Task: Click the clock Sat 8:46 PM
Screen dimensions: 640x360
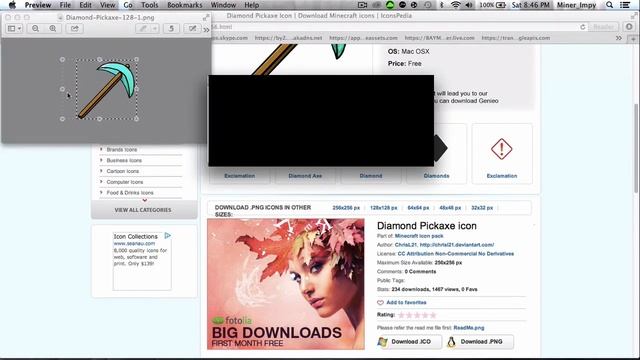Action: click(x=530, y=5)
